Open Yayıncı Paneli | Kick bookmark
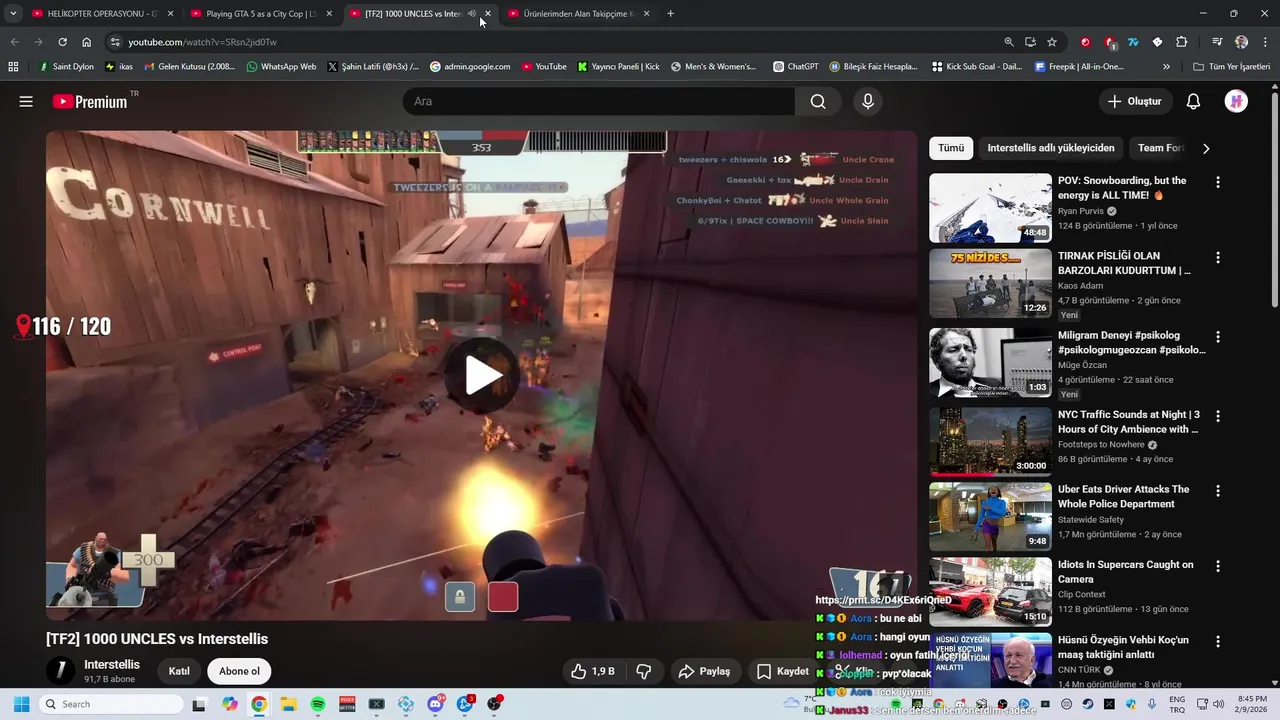 [x=619, y=67]
